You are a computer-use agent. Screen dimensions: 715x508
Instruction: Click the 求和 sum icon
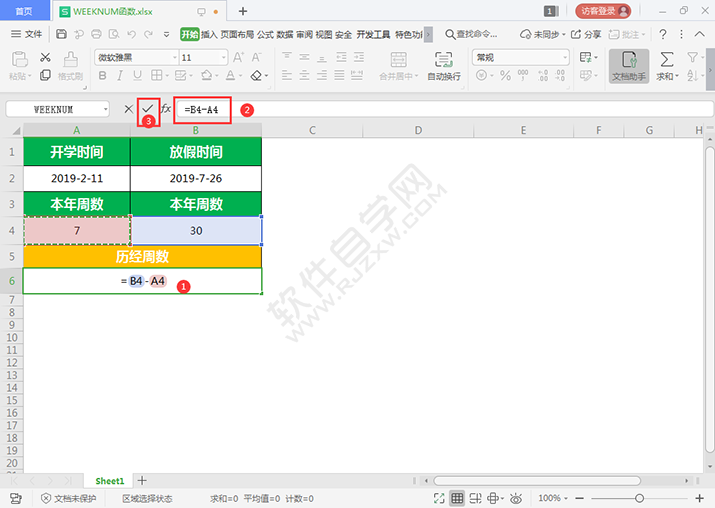[667, 66]
